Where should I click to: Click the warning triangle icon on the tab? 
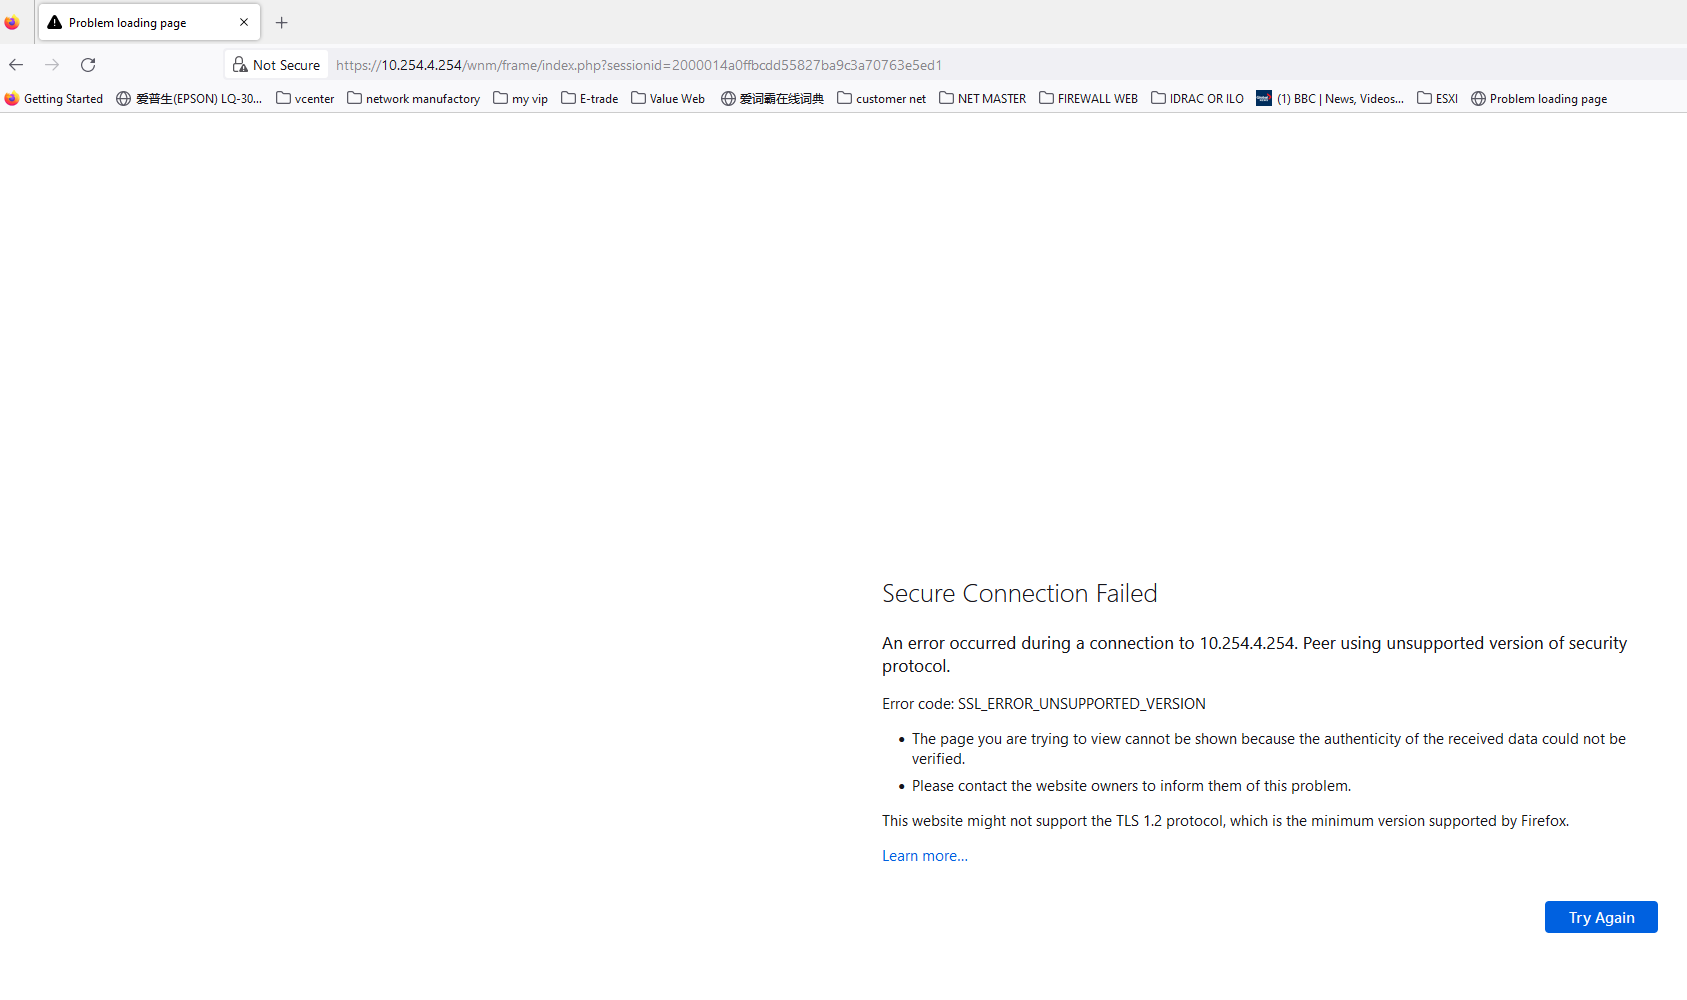click(55, 22)
